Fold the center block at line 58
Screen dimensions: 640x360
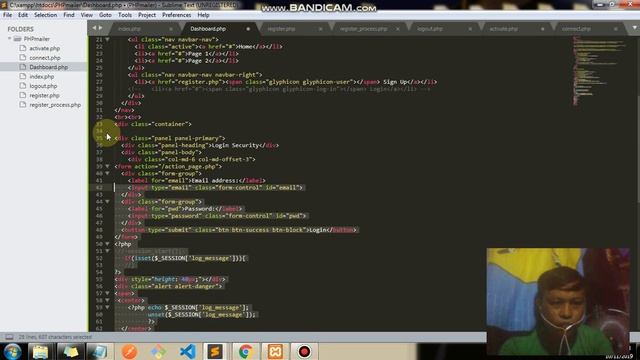point(107,300)
